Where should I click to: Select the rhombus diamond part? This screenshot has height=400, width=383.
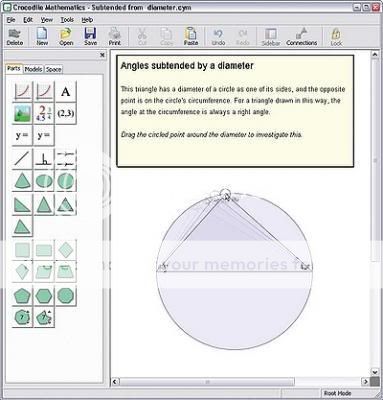click(66, 250)
